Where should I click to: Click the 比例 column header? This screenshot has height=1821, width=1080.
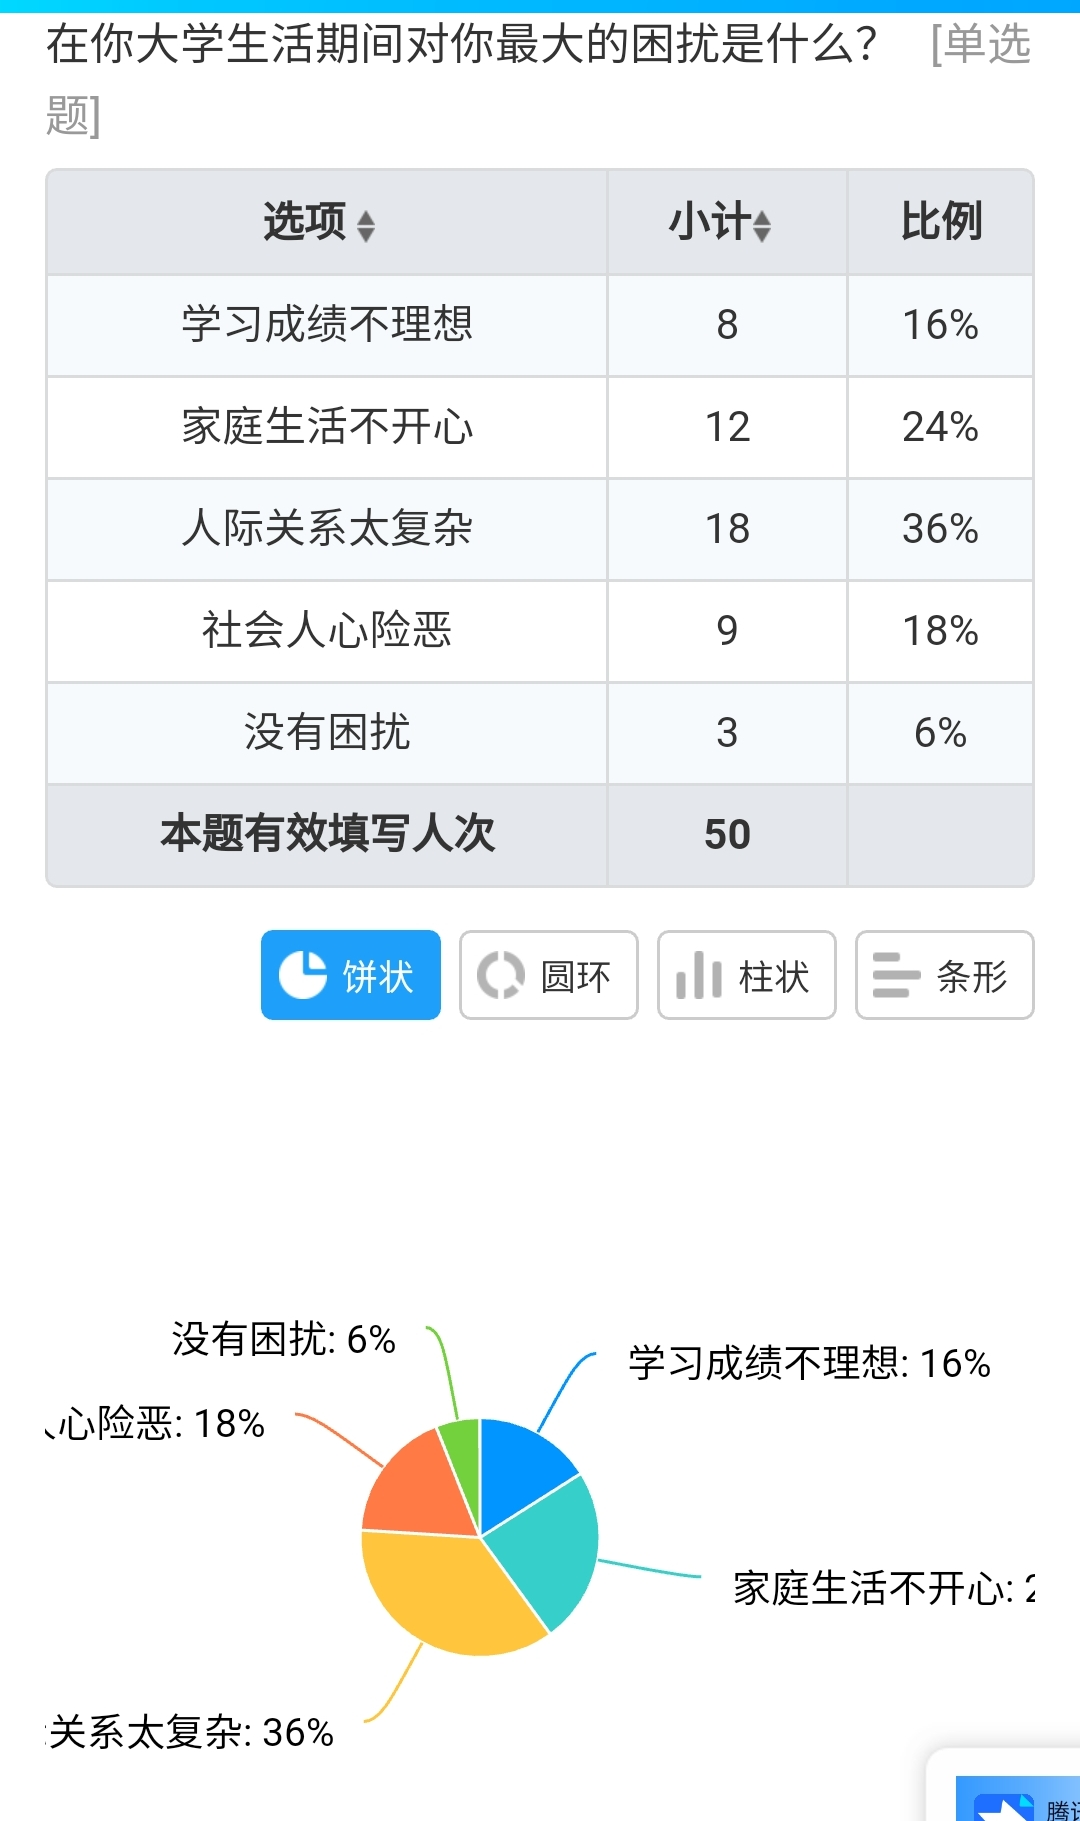[940, 222]
